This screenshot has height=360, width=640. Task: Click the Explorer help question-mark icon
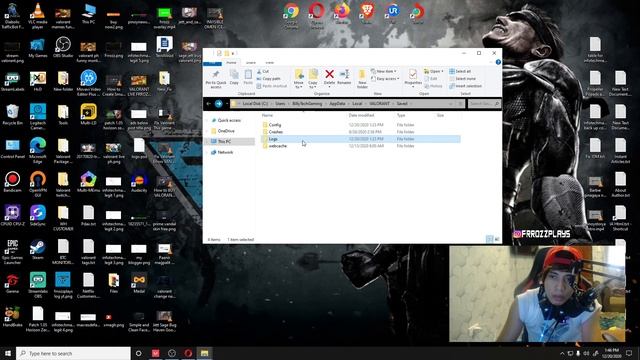tap(498, 62)
